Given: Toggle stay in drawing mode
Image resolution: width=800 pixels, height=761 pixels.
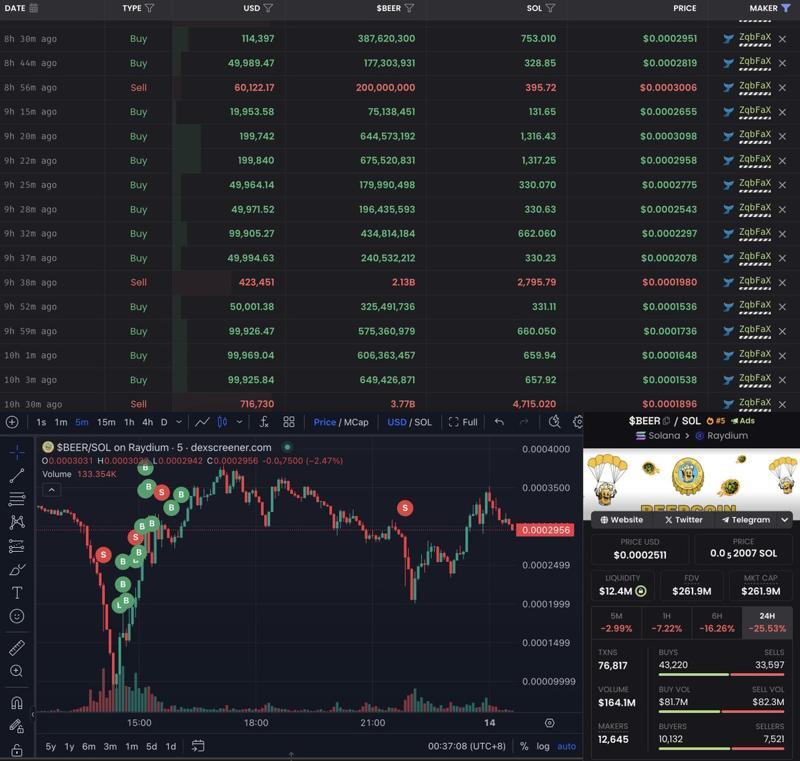Looking at the screenshot, I should click(17, 726).
